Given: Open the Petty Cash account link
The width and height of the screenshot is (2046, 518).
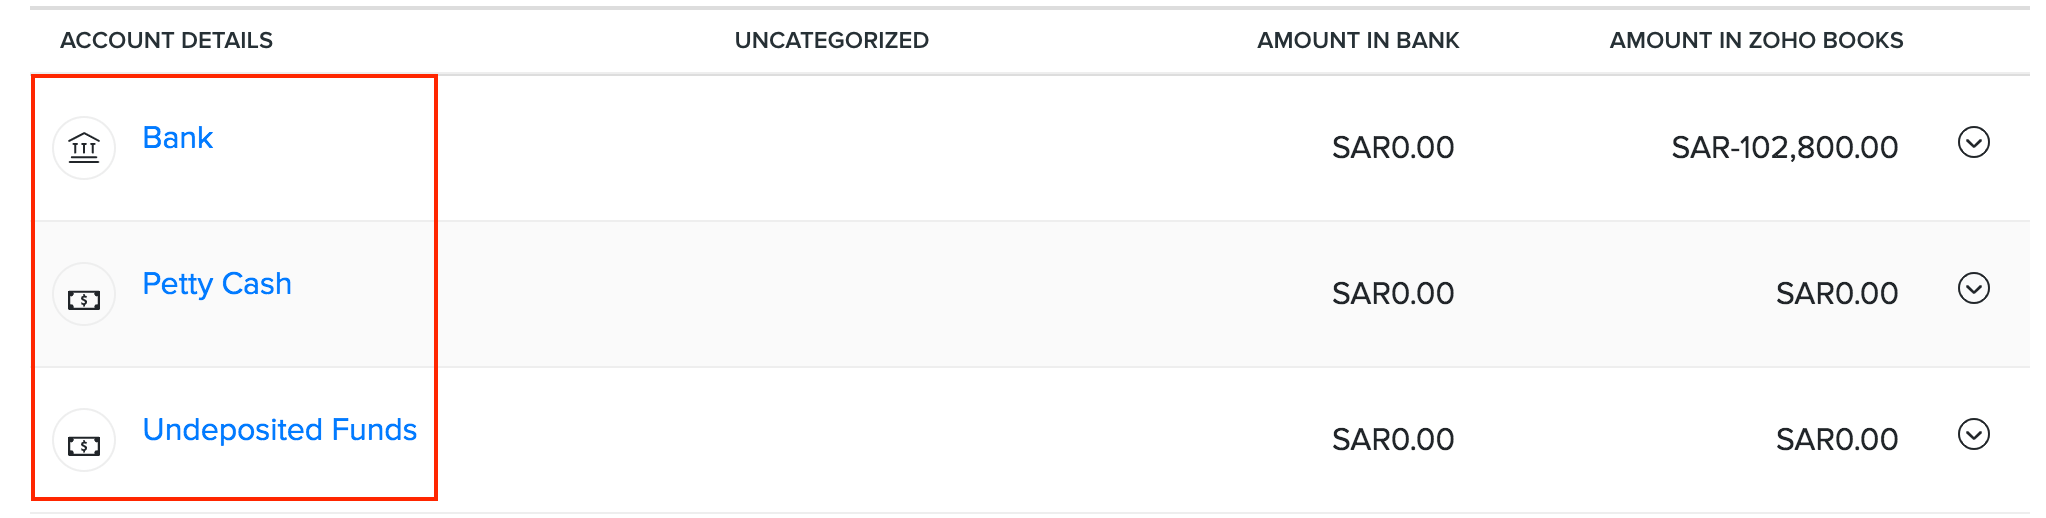Looking at the screenshot, I should tap(217, 284).
